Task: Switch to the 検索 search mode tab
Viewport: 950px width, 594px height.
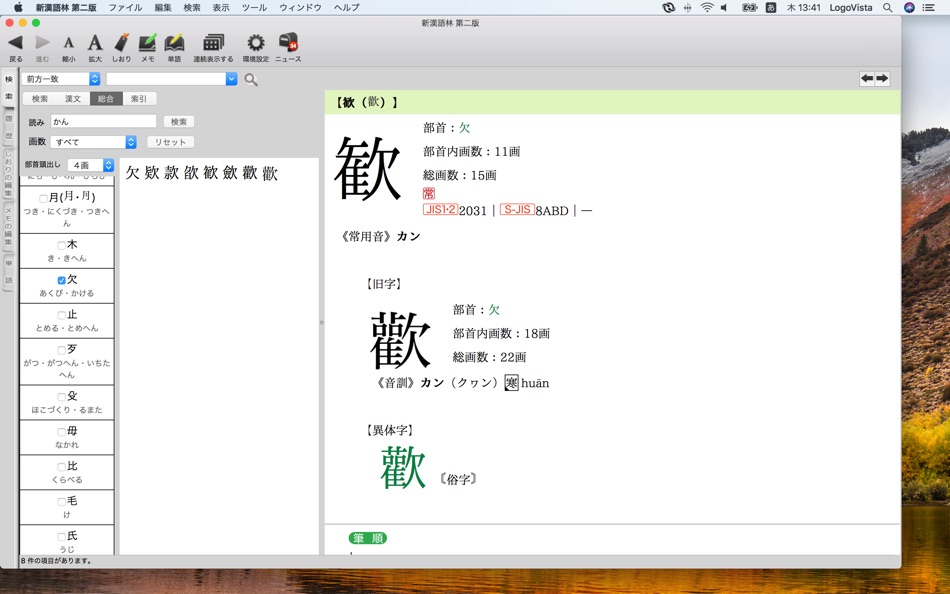Action: click(x=40, y=99)
